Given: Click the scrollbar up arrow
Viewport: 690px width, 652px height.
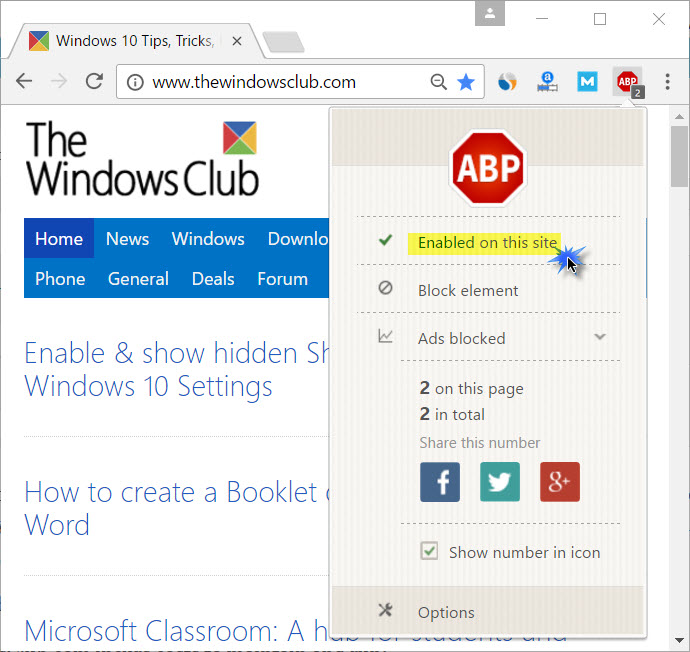Looking at the screenshot, I should click(679, 117).
